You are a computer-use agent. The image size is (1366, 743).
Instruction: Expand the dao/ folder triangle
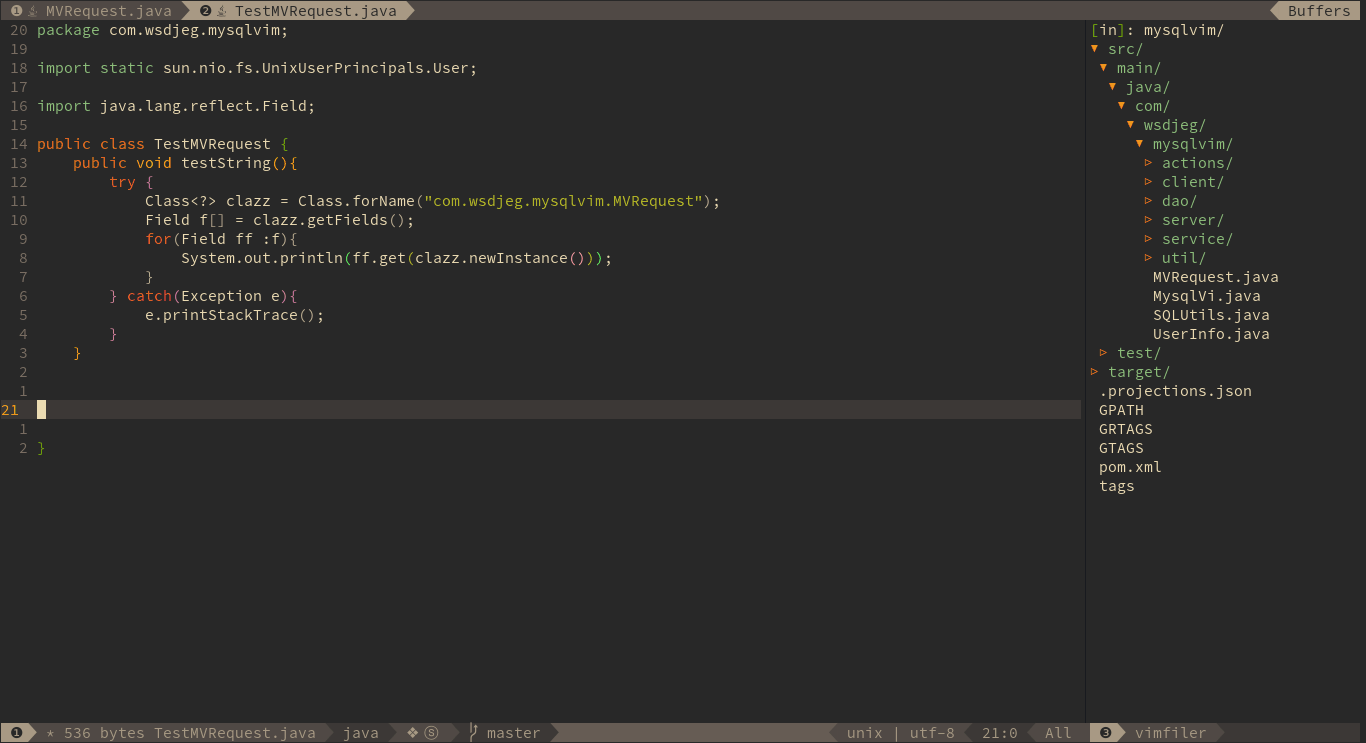pyautogui.click(x=1149, y=201)
